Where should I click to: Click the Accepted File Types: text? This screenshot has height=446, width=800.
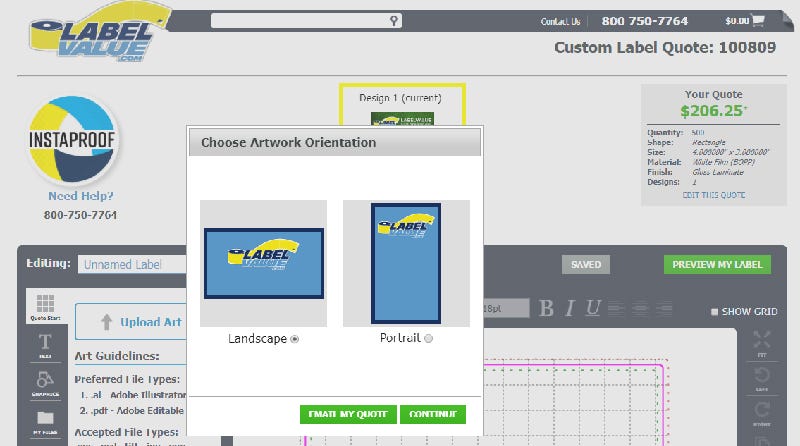pos(127,432)
